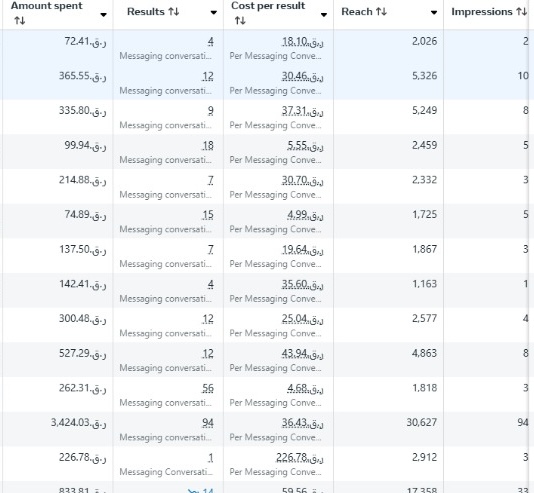534x493 pixels.
Task: Click the 4.99 cost per result value
Action: [305, 215]
